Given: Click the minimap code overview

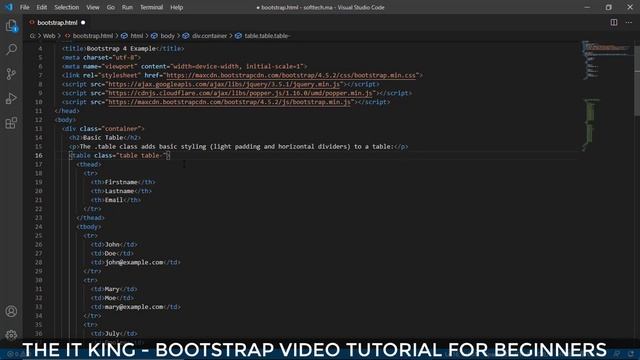Looking at the screenshot, I should point(607,96).
